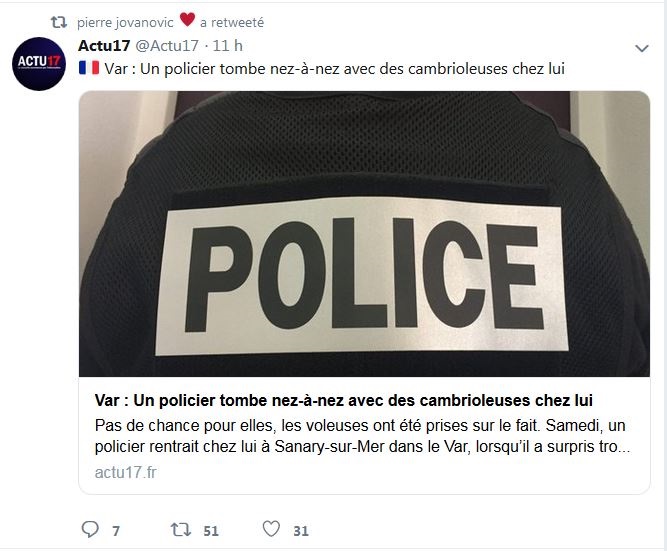Click the article description excerpt
The height and width of the screenshot is (551, 667).
pyautogui.click(x=362, y=436)
